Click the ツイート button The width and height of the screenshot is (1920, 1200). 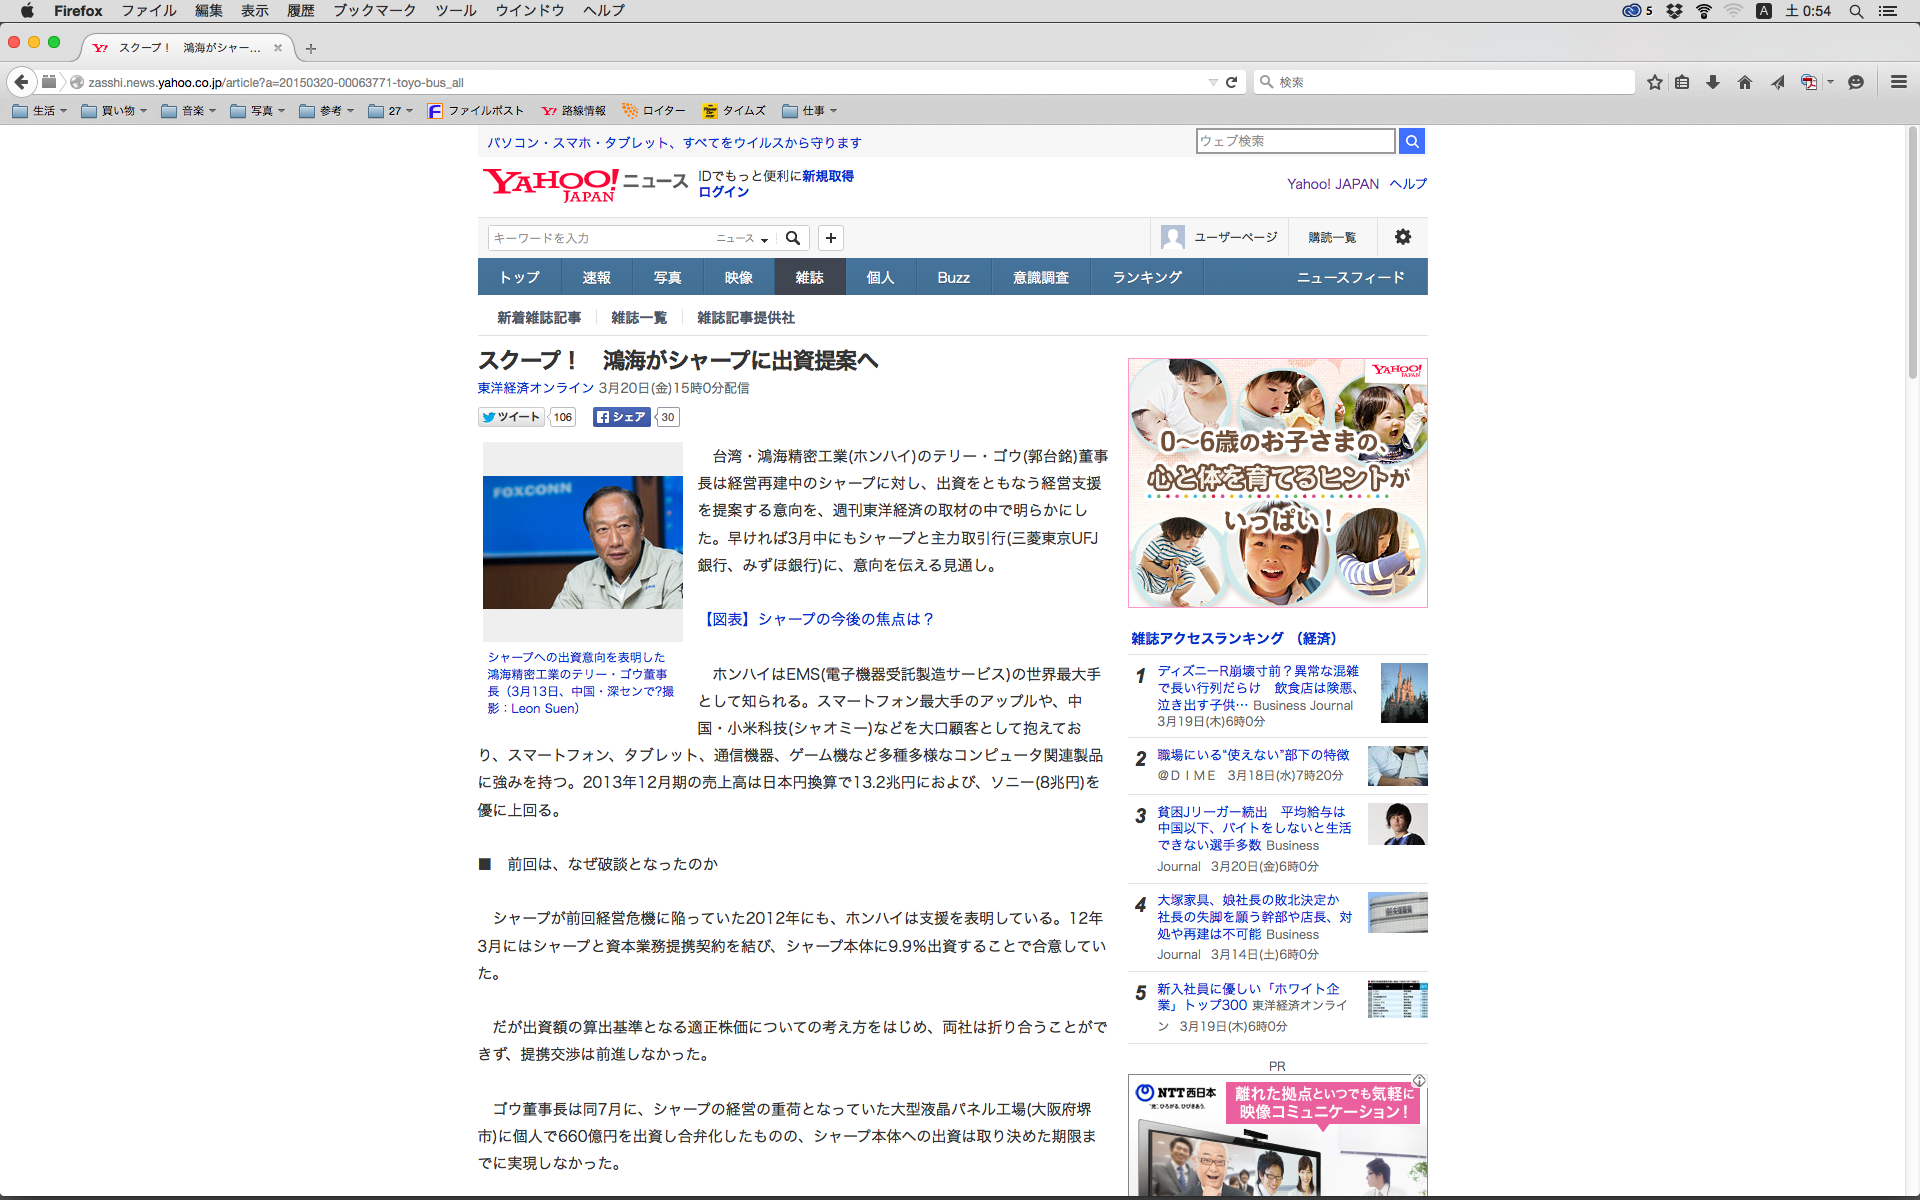511,417
